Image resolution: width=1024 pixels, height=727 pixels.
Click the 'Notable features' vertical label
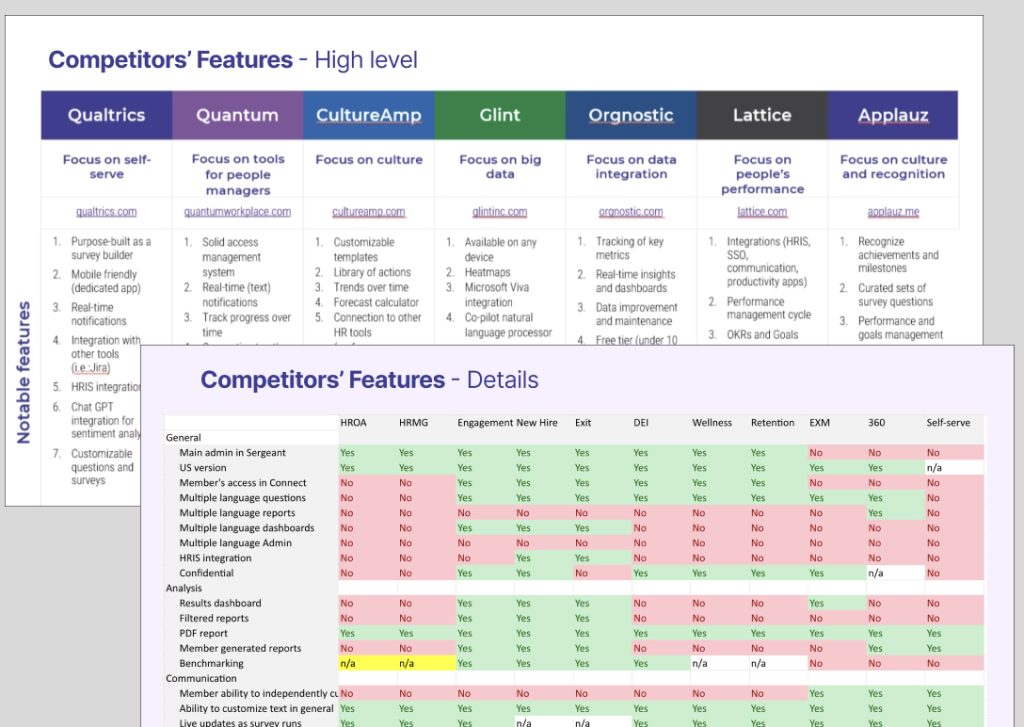[x=24, y=372]
